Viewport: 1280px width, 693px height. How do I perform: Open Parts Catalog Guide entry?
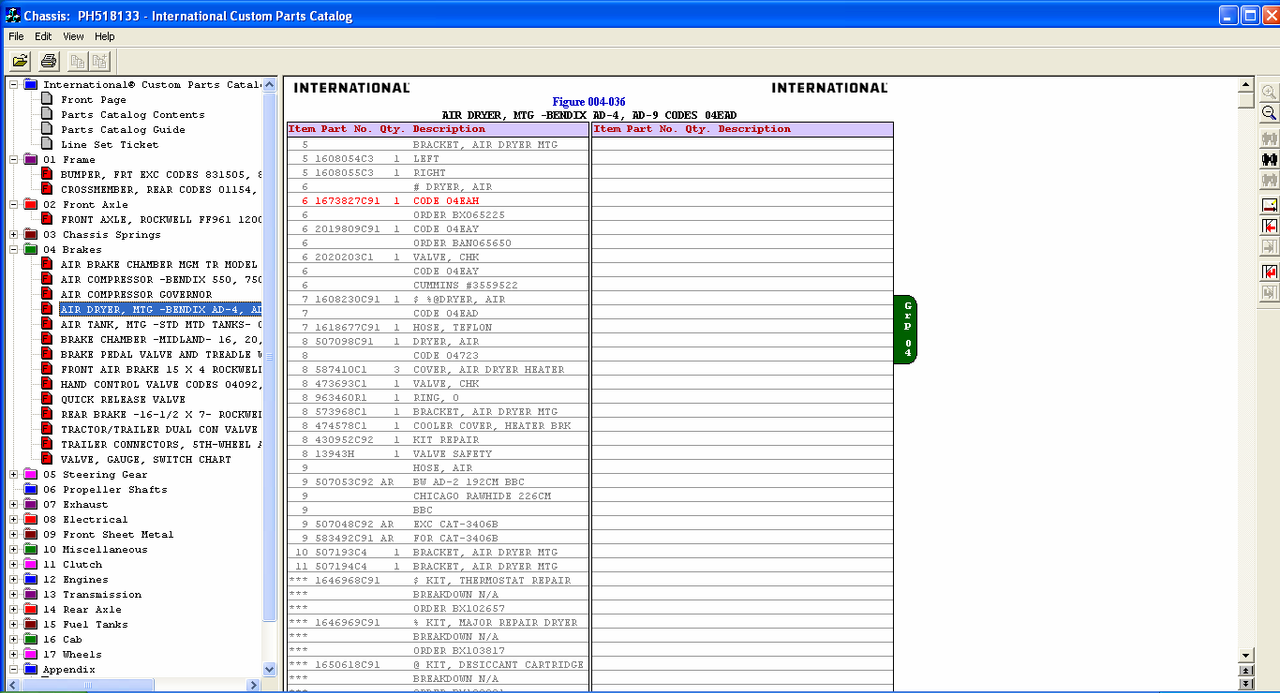pos(122,130)
